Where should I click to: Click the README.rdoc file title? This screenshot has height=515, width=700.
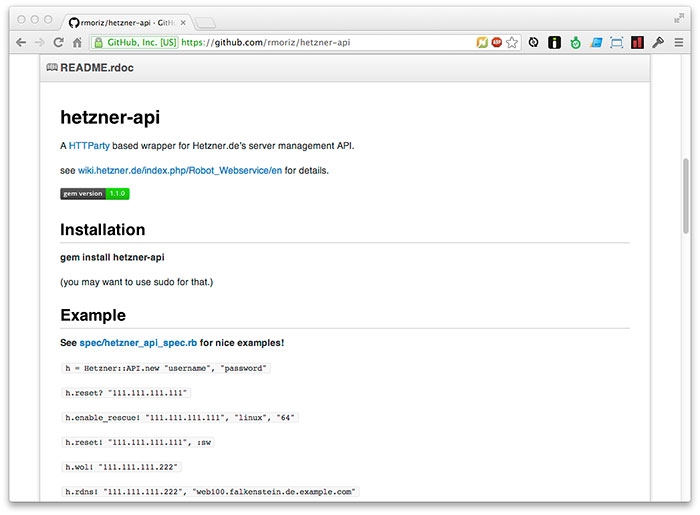pyautogui.click(x=97, y=67)
